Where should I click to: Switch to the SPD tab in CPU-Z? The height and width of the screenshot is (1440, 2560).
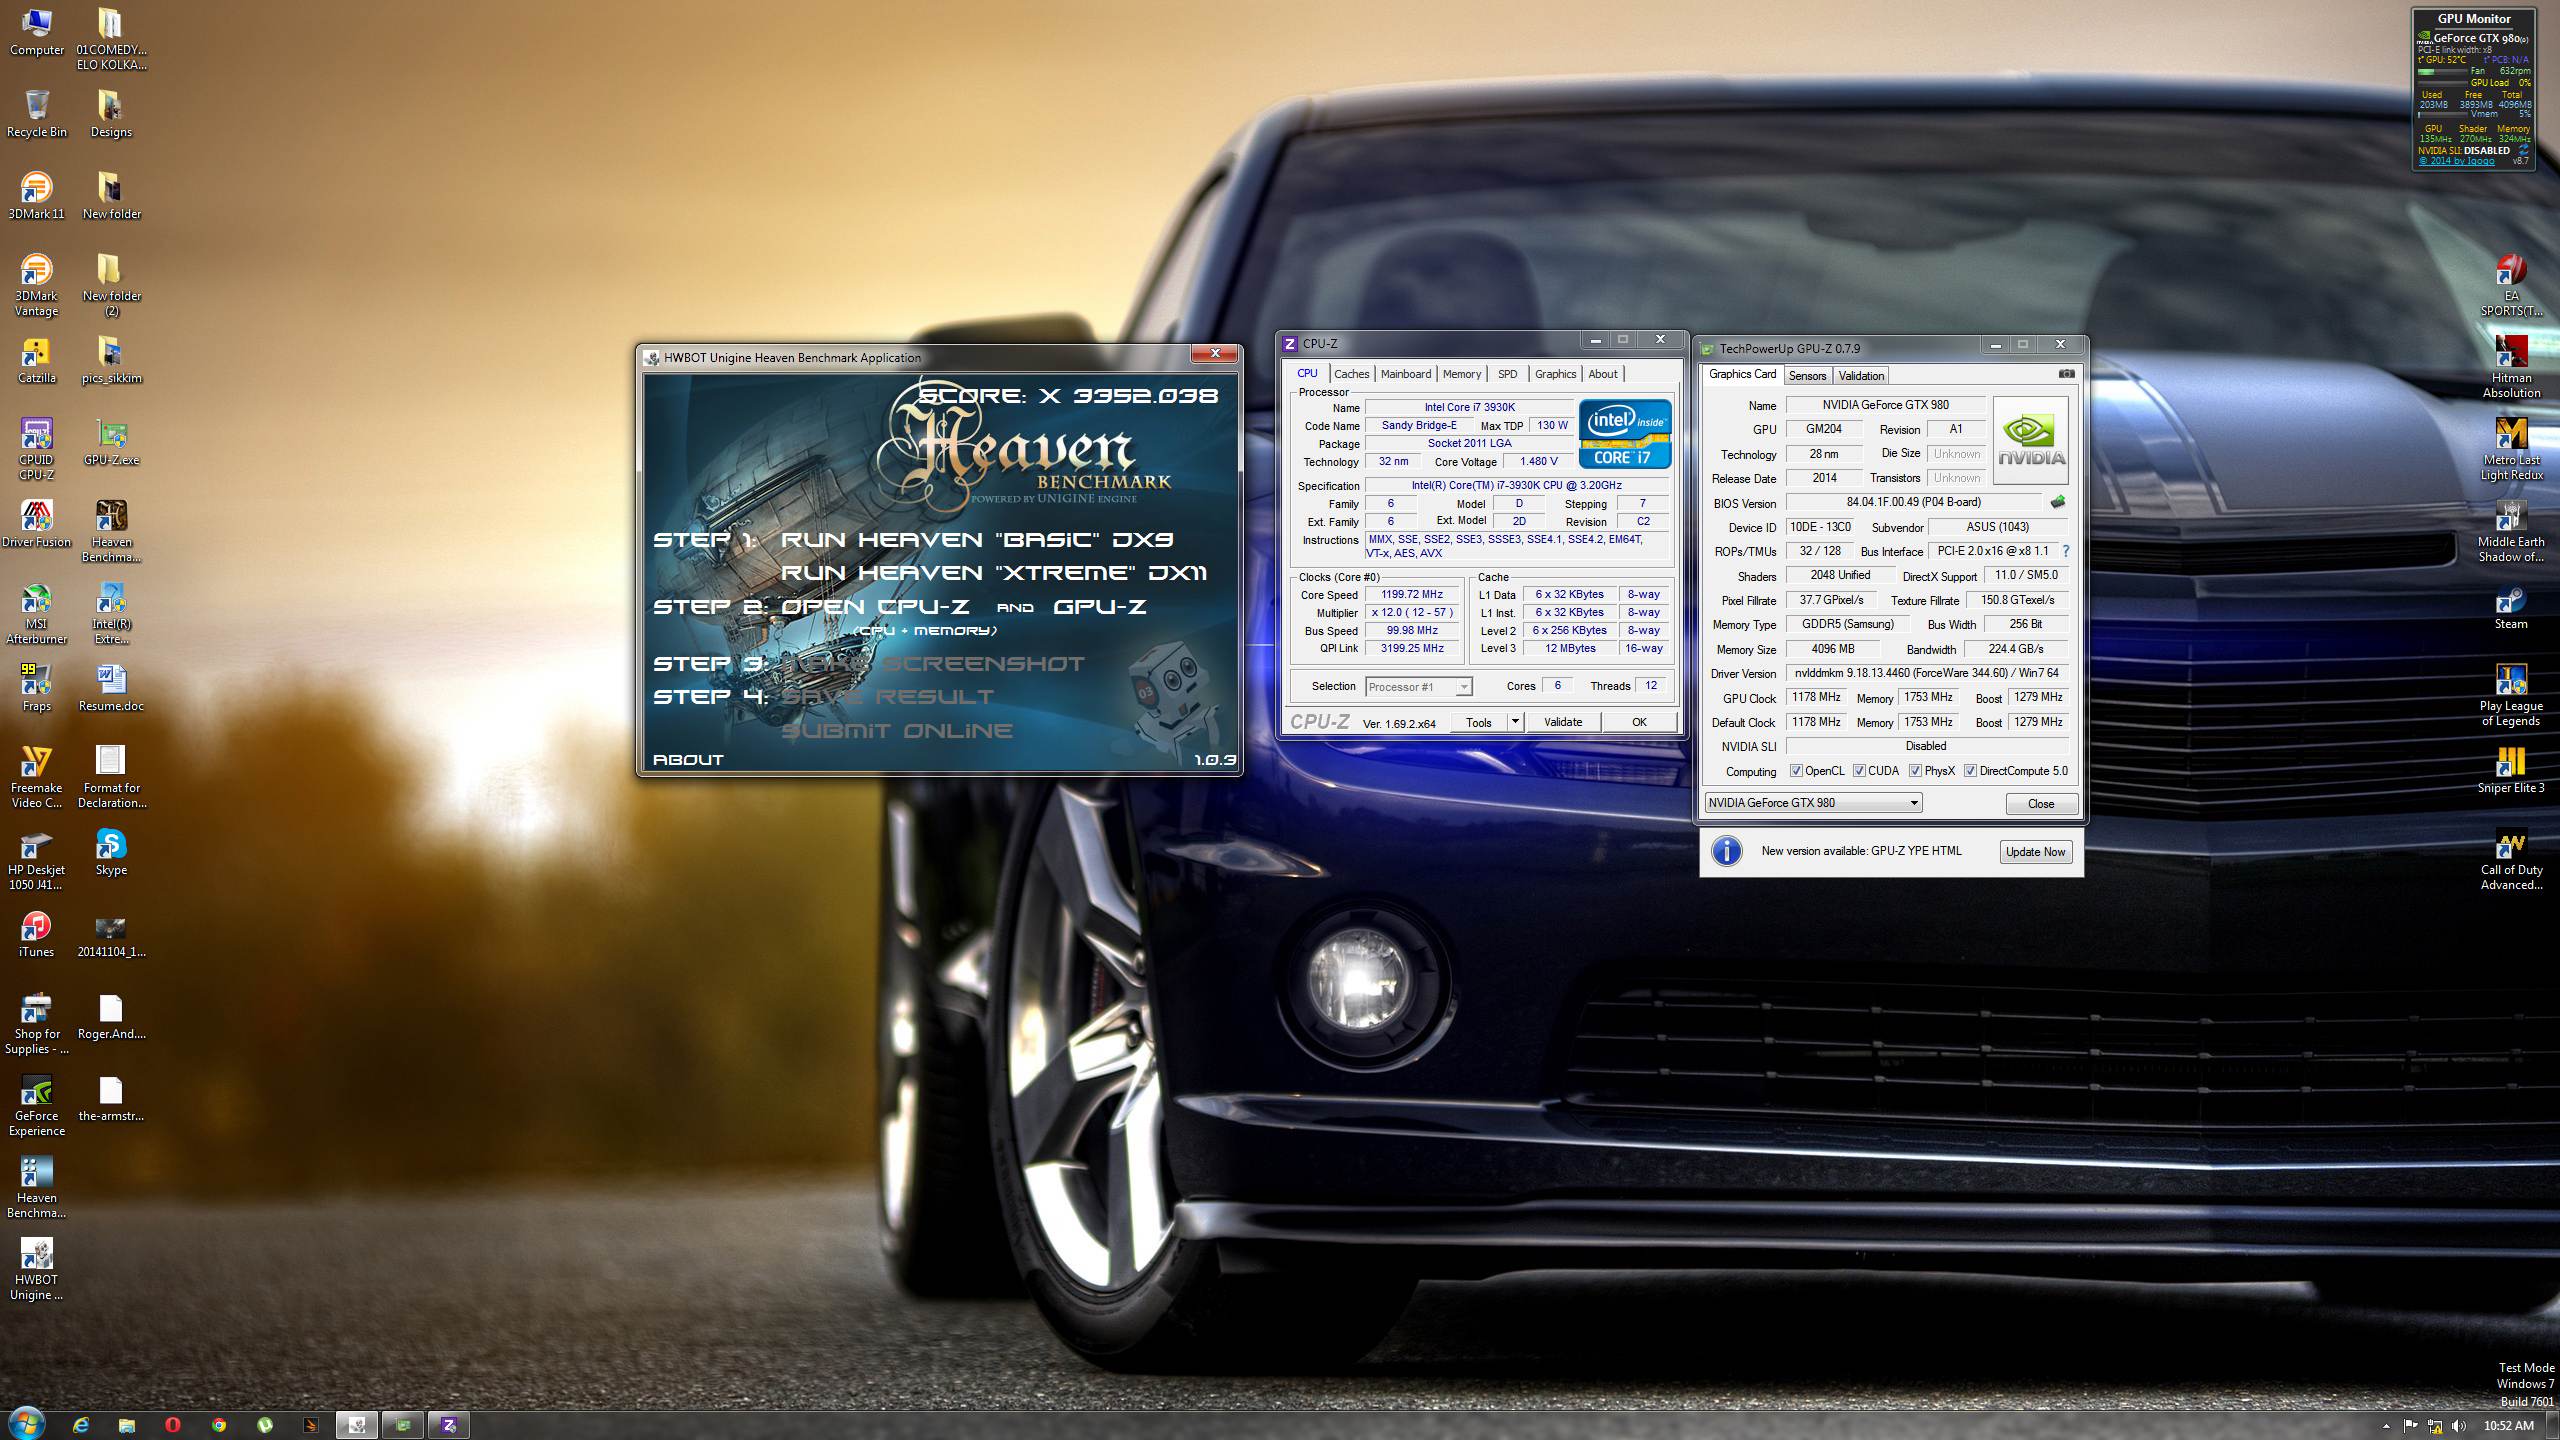[1508, 374]
